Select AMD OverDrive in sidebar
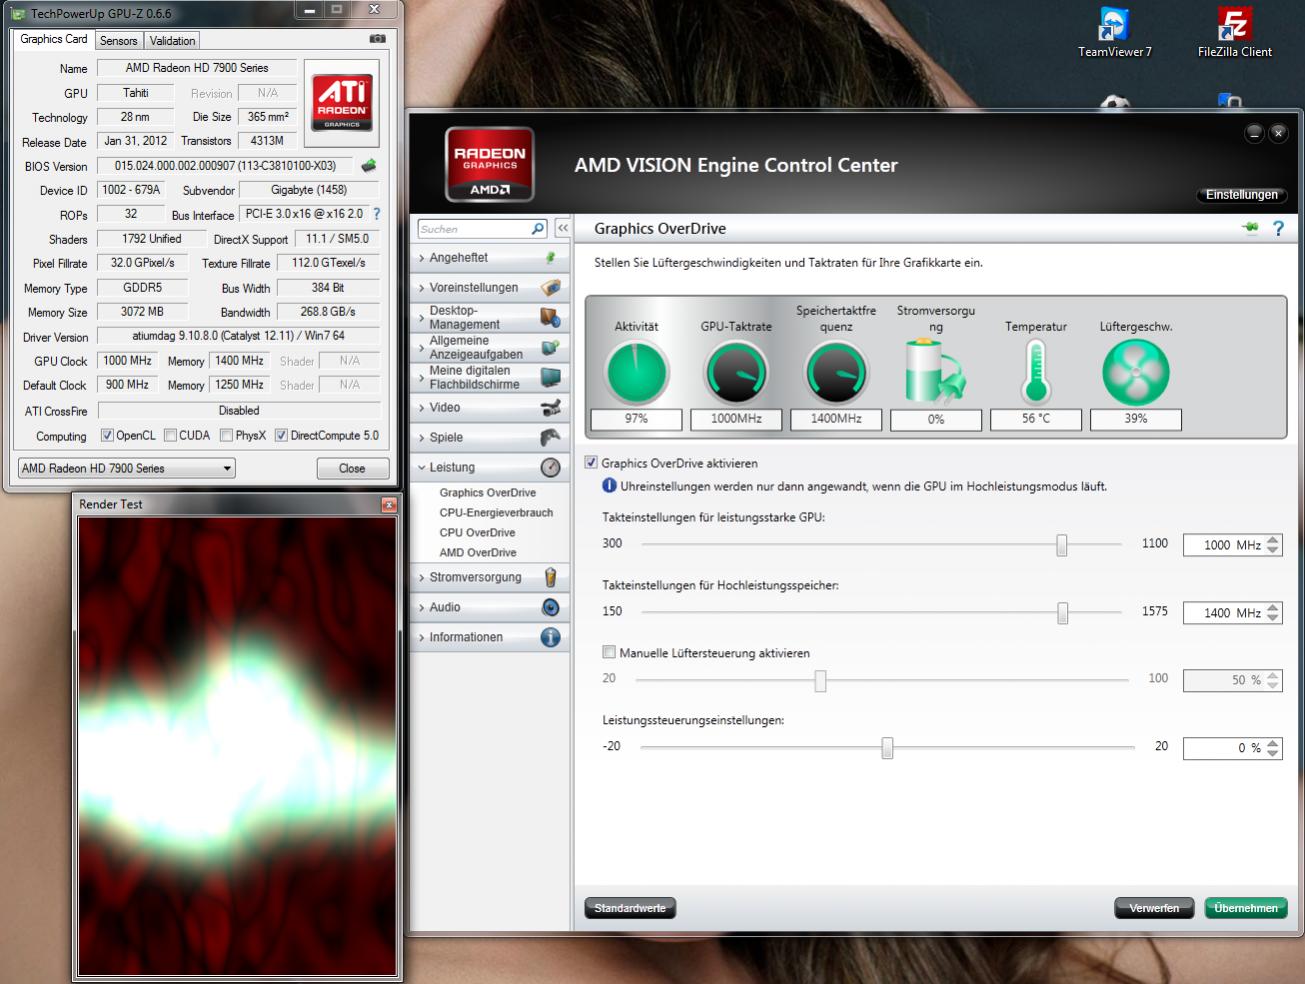This screenshot has height=984, width=1305. pos(478,552)
